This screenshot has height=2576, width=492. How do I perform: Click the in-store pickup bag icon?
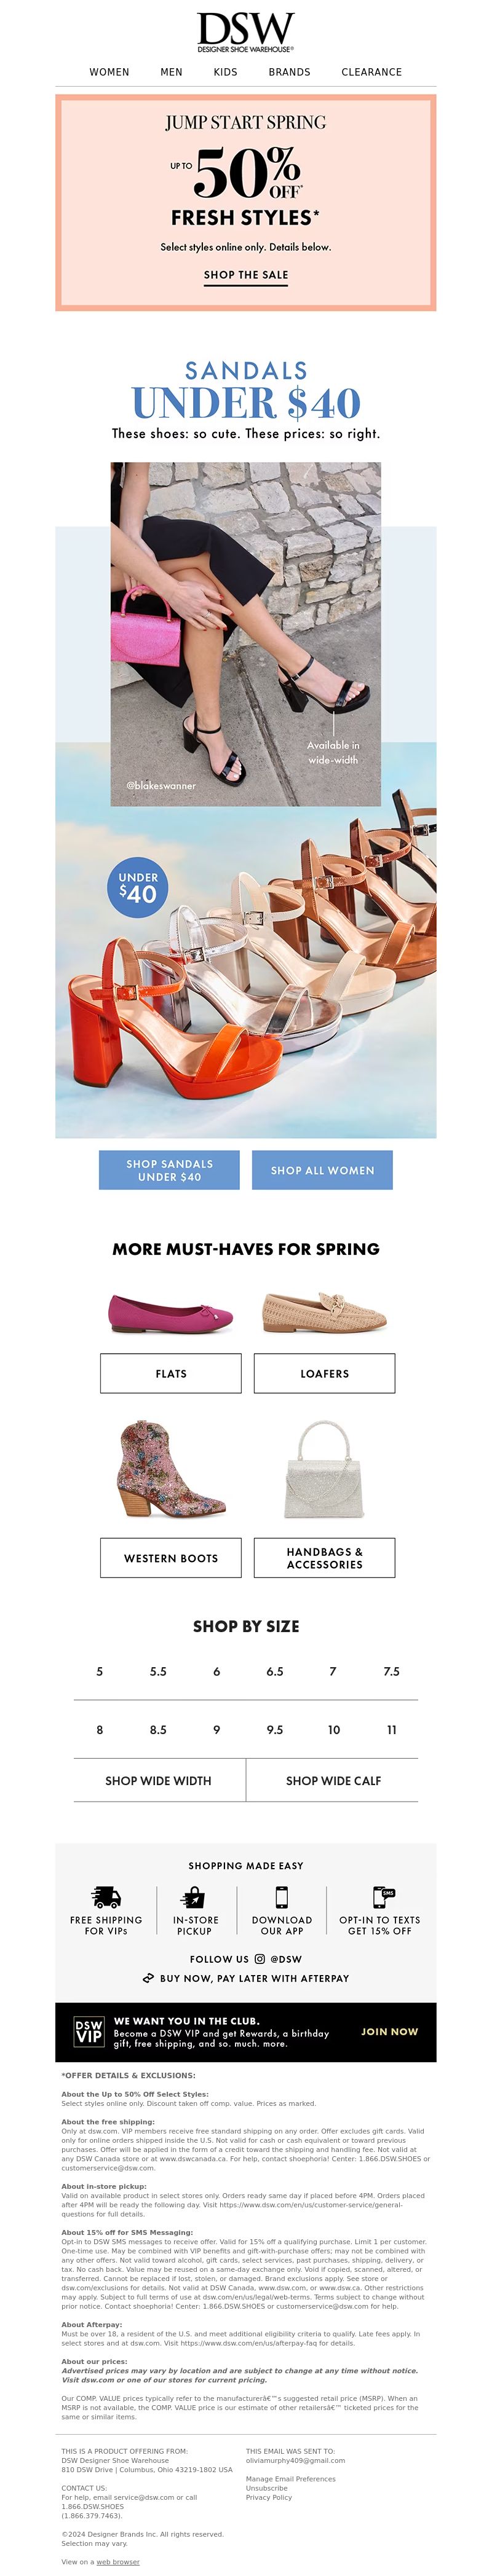pyautogui.click(x=194, y=1897)
